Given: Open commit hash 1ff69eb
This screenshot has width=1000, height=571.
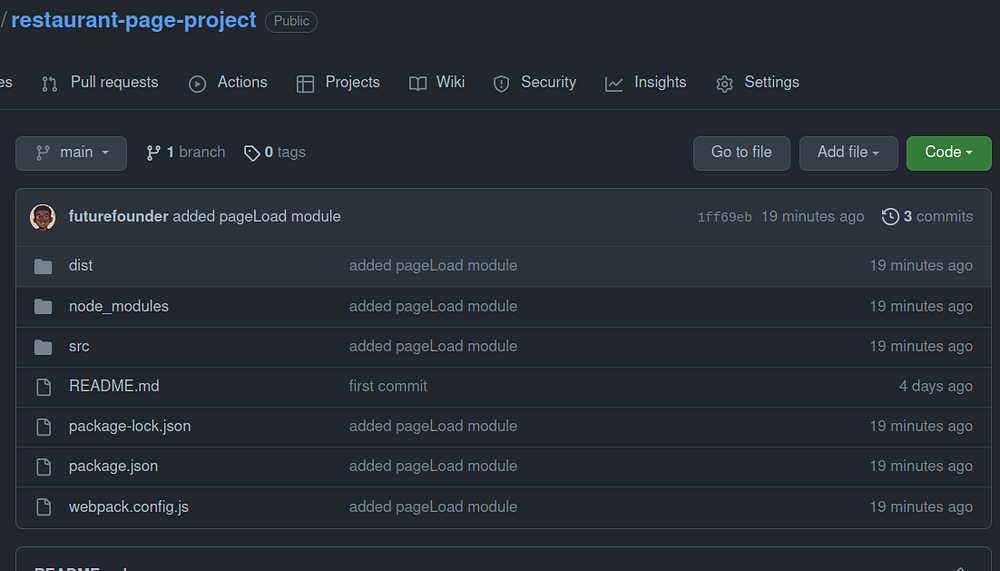Looking at the screenshot, I should tap(724, 217).
